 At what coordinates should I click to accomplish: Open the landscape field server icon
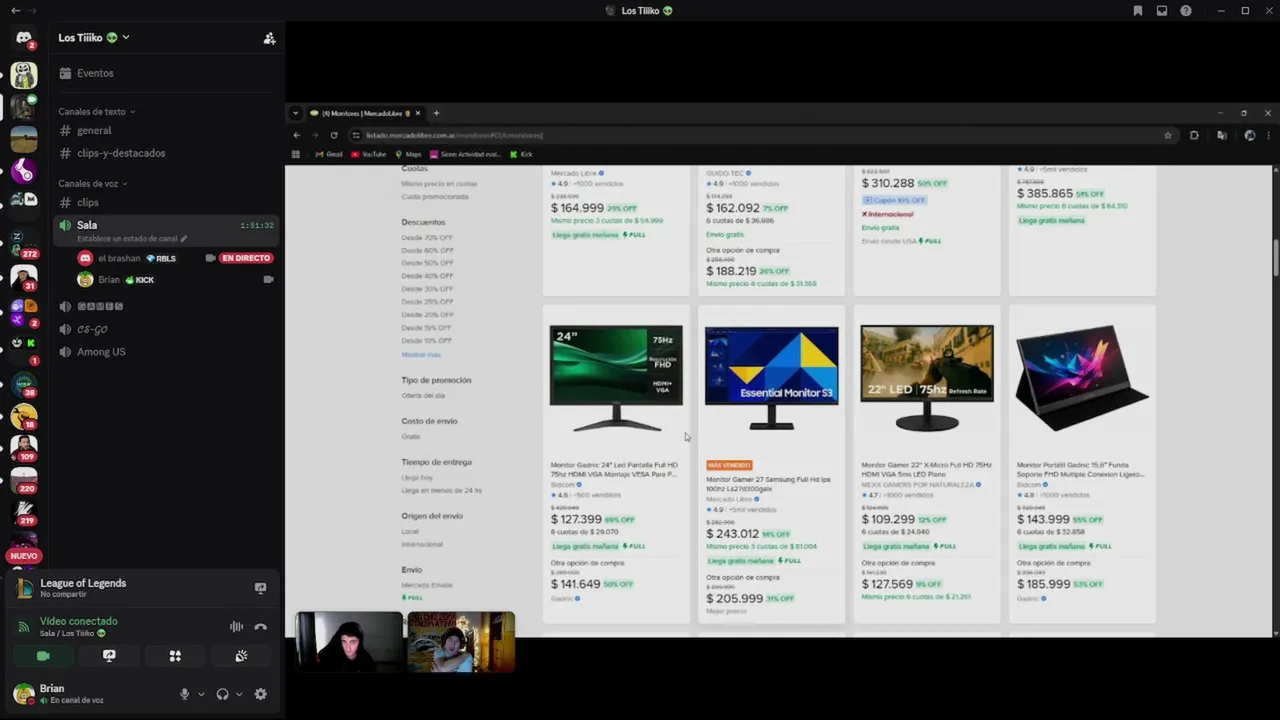coord(24,139)
